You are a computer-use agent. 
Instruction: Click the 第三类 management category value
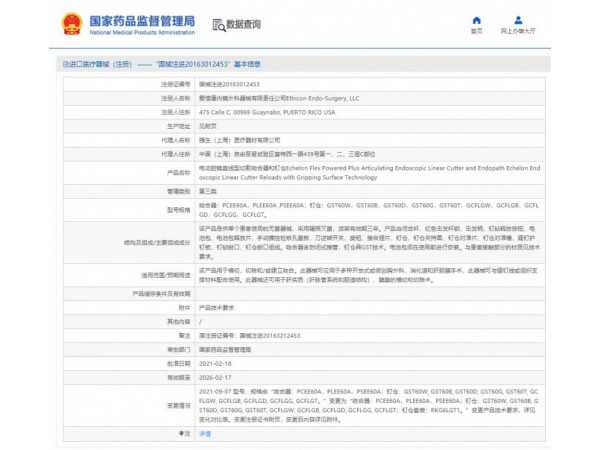point(208,191)
